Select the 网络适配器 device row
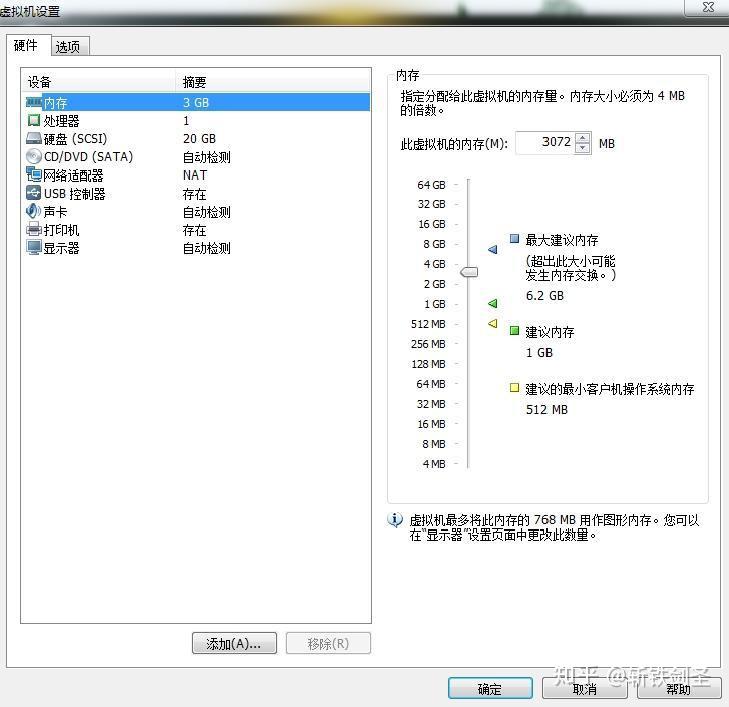This screenshot has height=707, width=729. pyautogui.click(x=198, y=175)
